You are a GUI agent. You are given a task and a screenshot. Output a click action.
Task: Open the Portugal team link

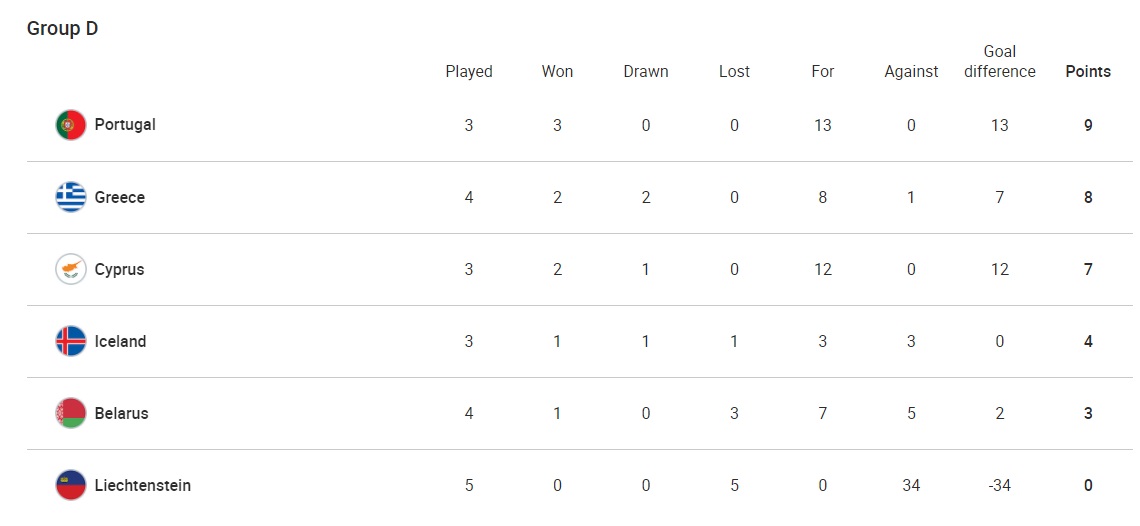coord(125,125)
